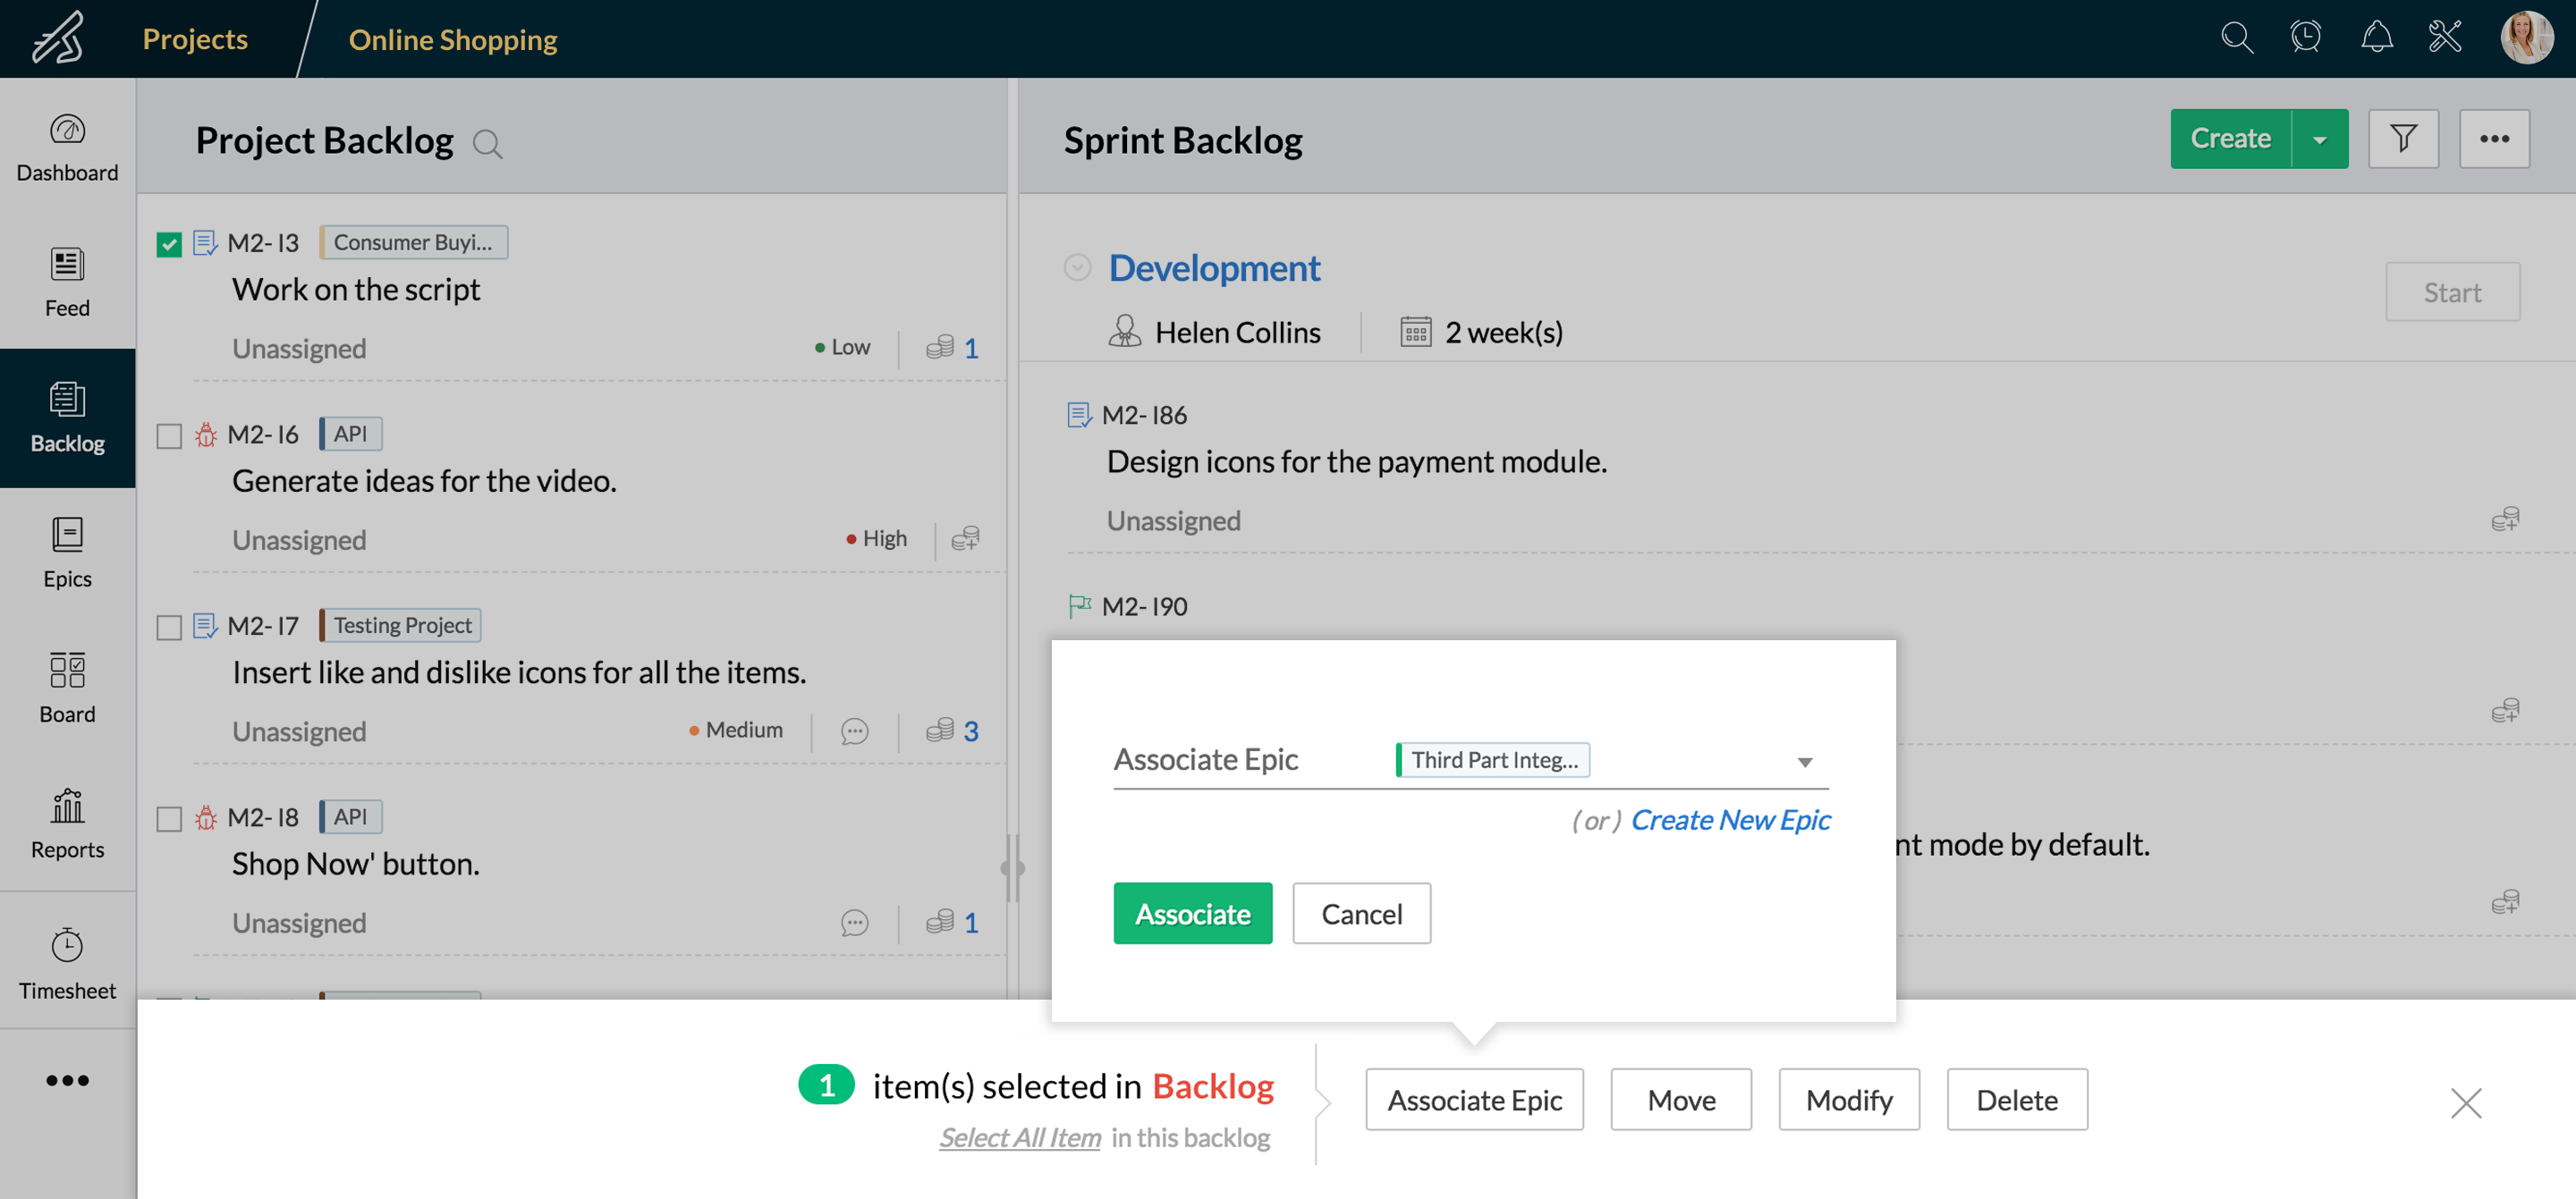The image size is (2576, 1199).
Task: Check the M2-I6 item checkbox
Action: 169,436
